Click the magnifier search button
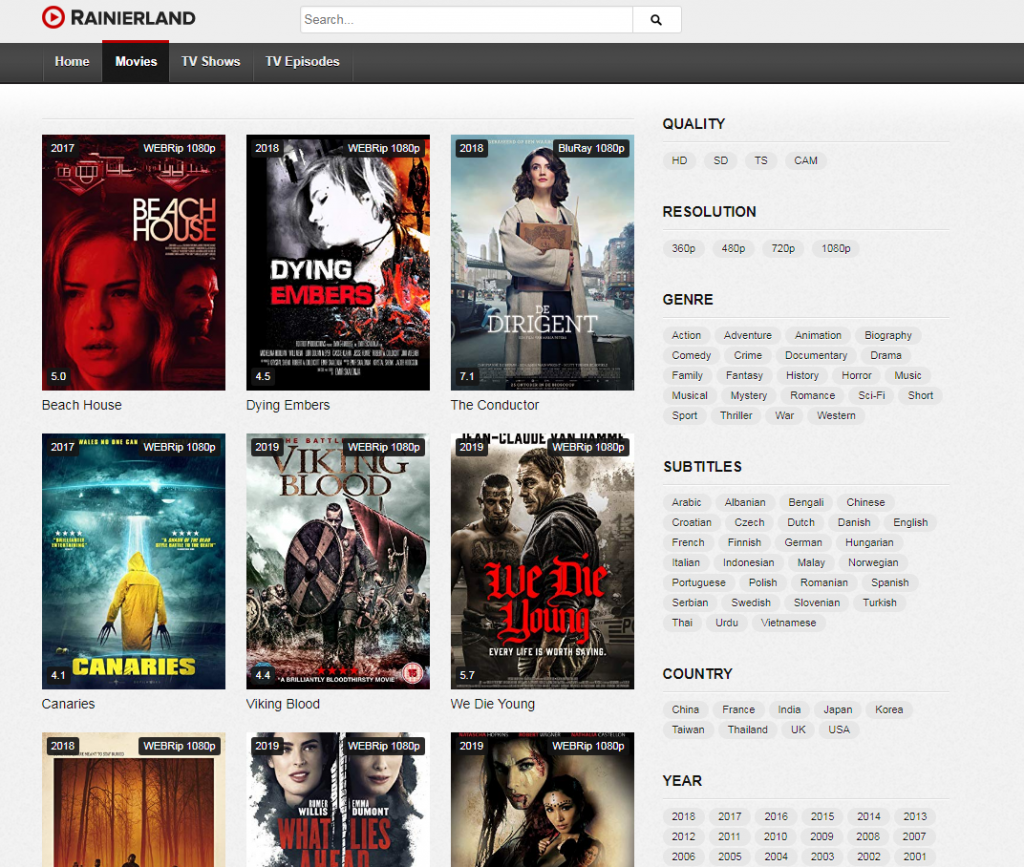This screenshot has width=1024, height=867. click(656, 20)
